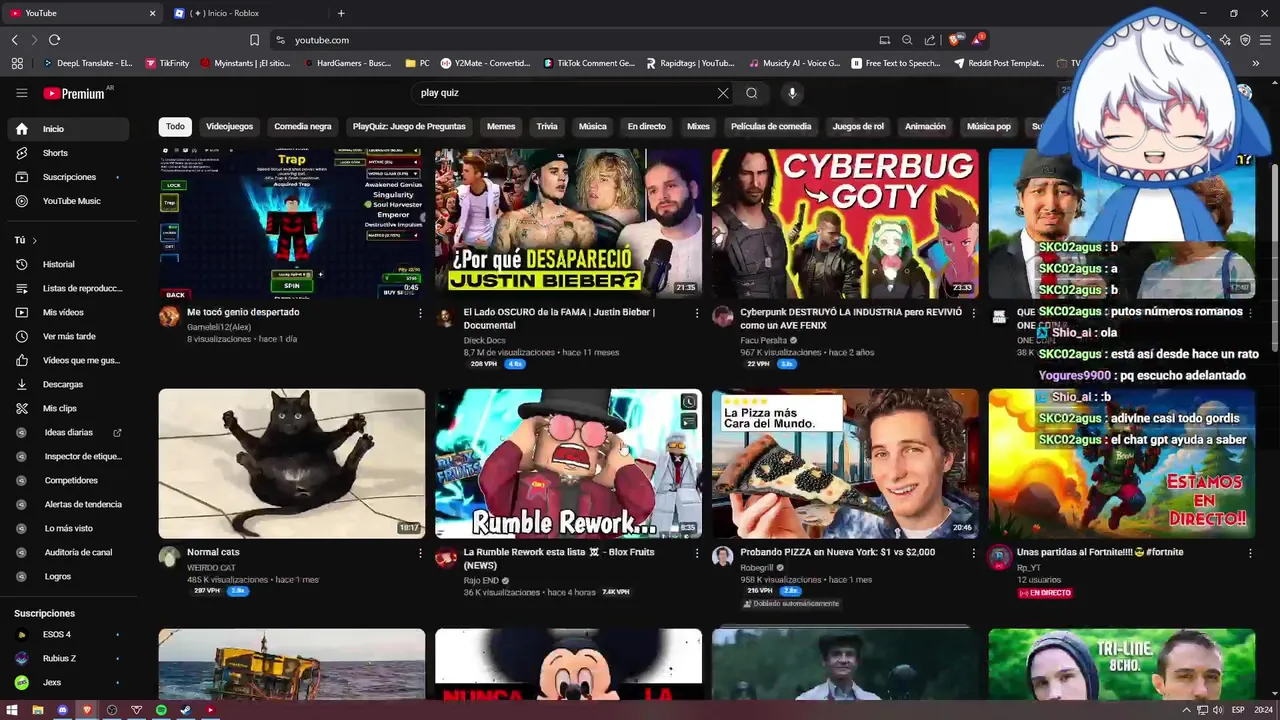Clear the search box with the X icon
The height and width of the screenshot is (720, 1280).
pos(723,93)
